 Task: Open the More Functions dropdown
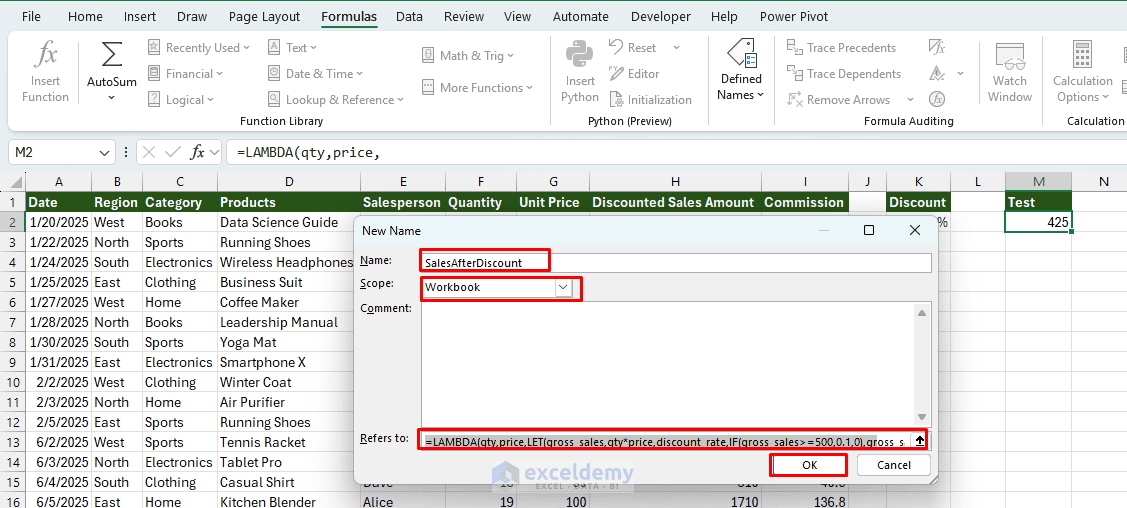[477, 88]
